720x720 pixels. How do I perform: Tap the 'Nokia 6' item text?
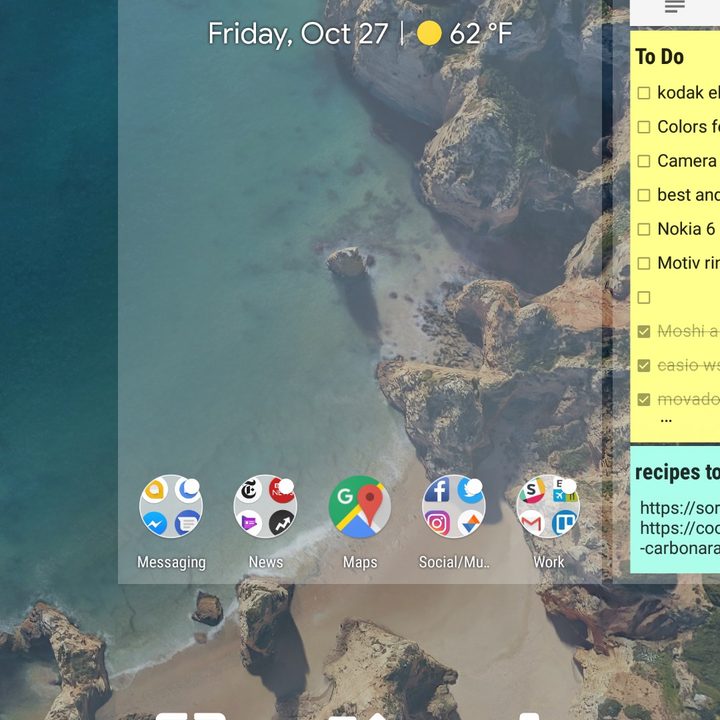686,229
